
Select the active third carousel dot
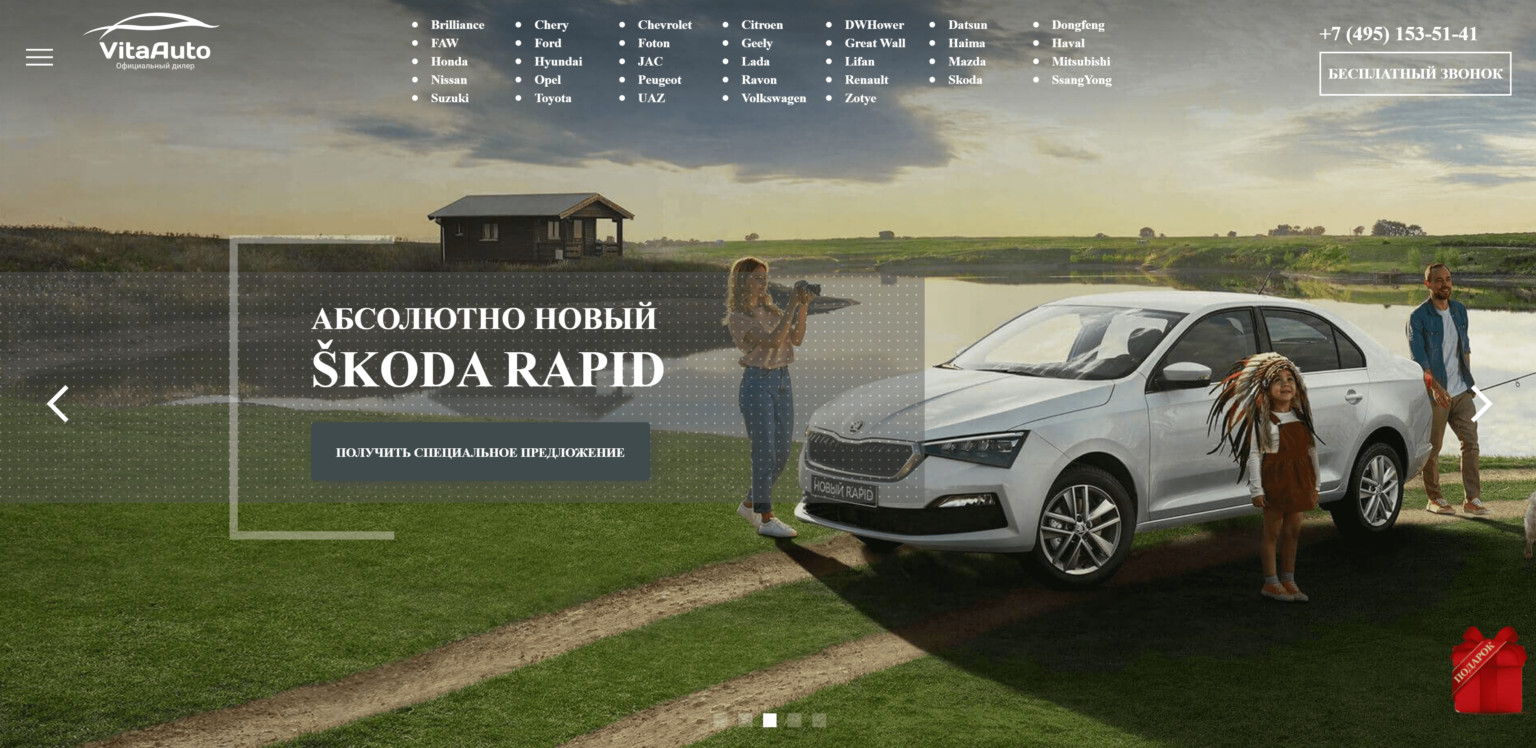coord(770,720)
